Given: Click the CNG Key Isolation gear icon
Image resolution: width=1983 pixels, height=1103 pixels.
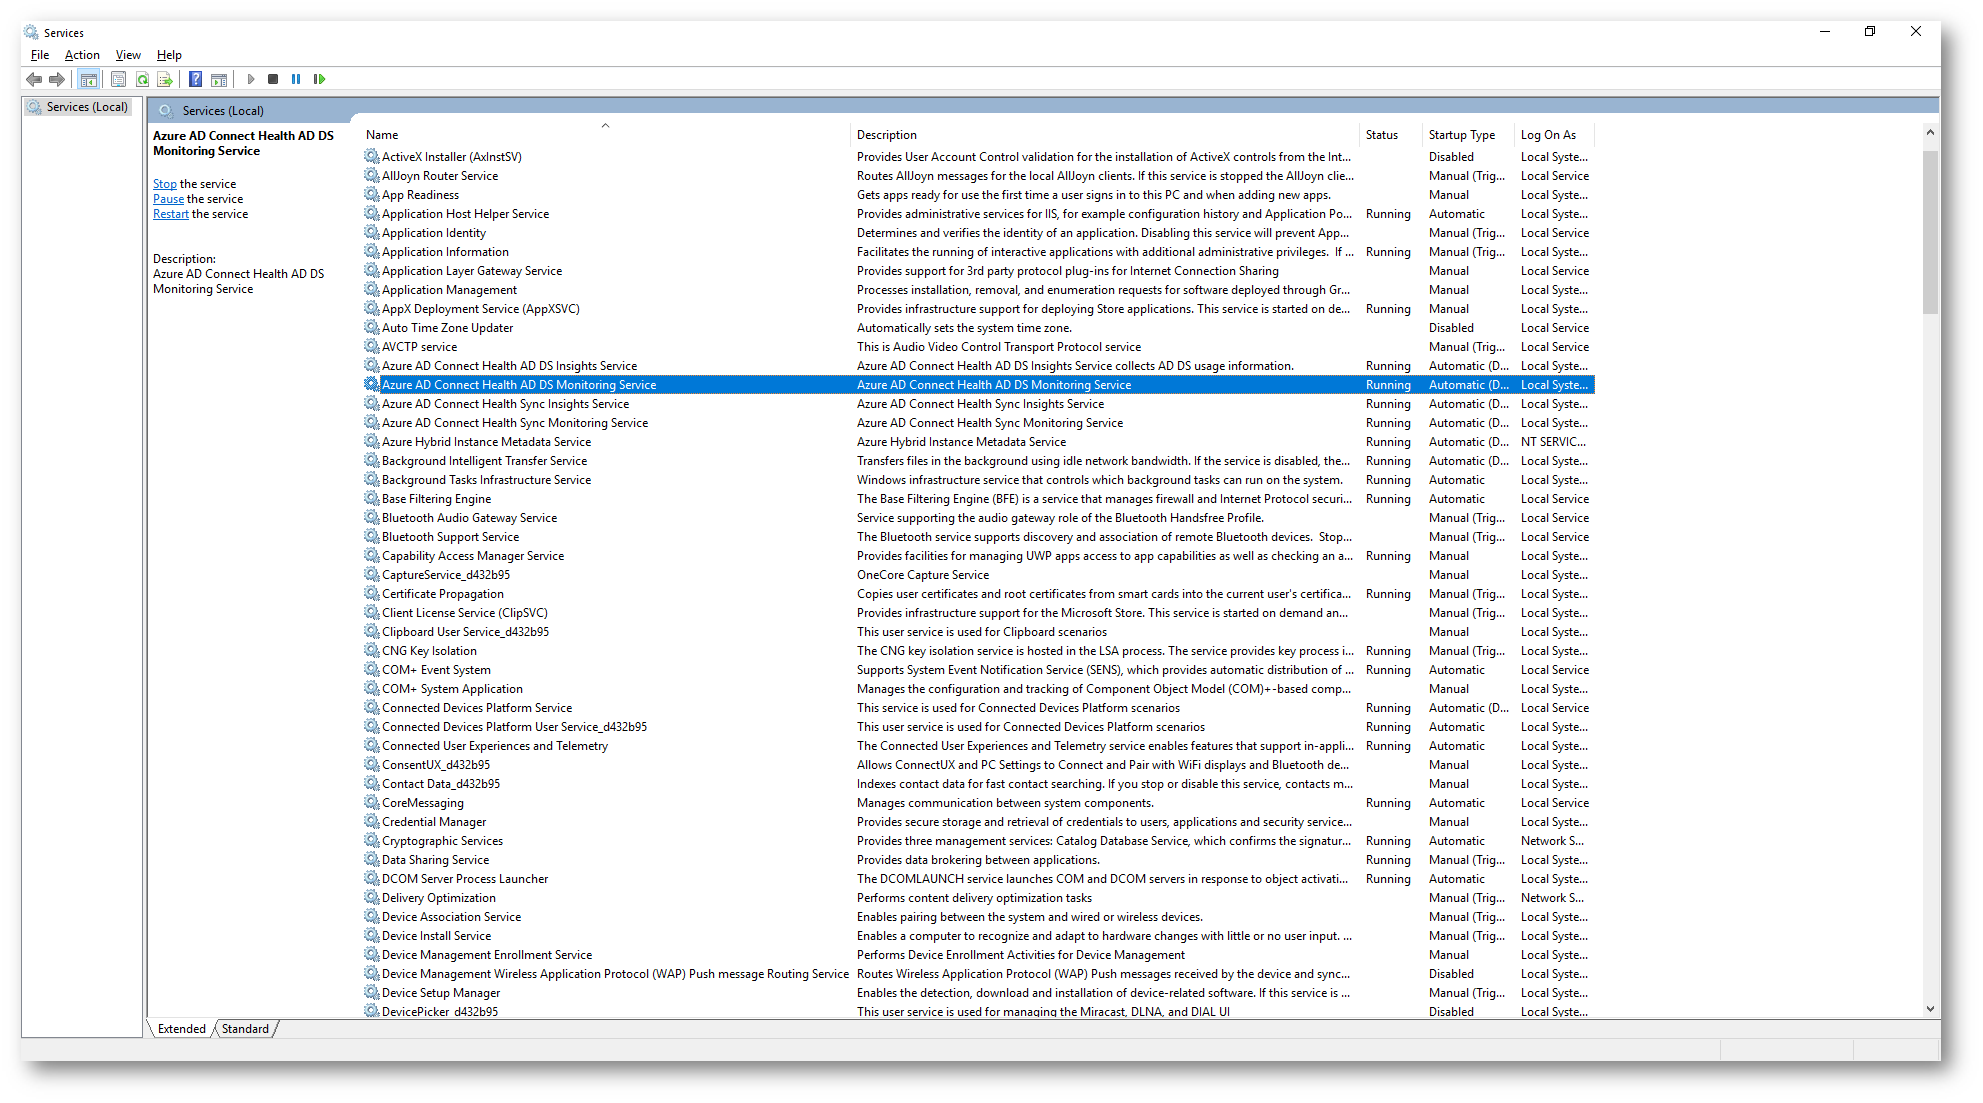Looking at the screenshot, I should click(x=371, y=651).
